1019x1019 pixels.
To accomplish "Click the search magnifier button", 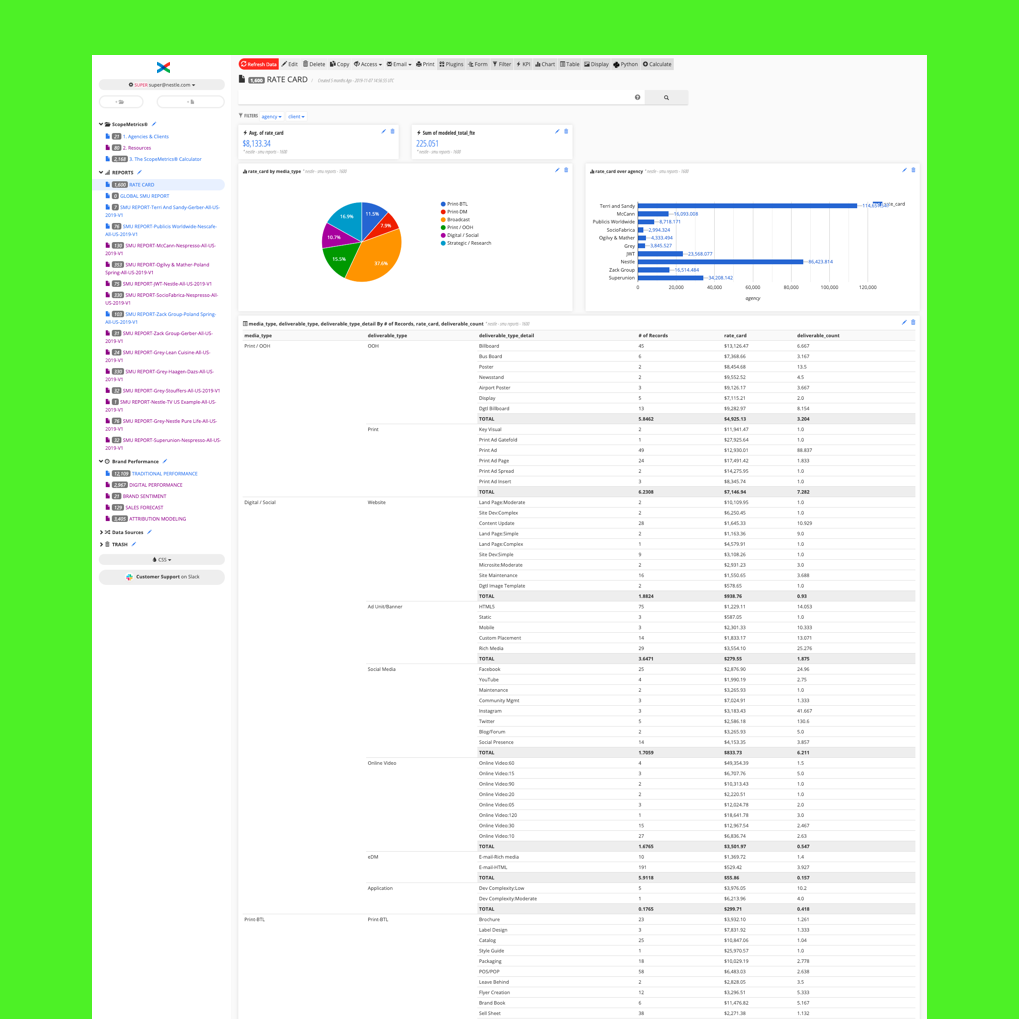I will (666, 97).
